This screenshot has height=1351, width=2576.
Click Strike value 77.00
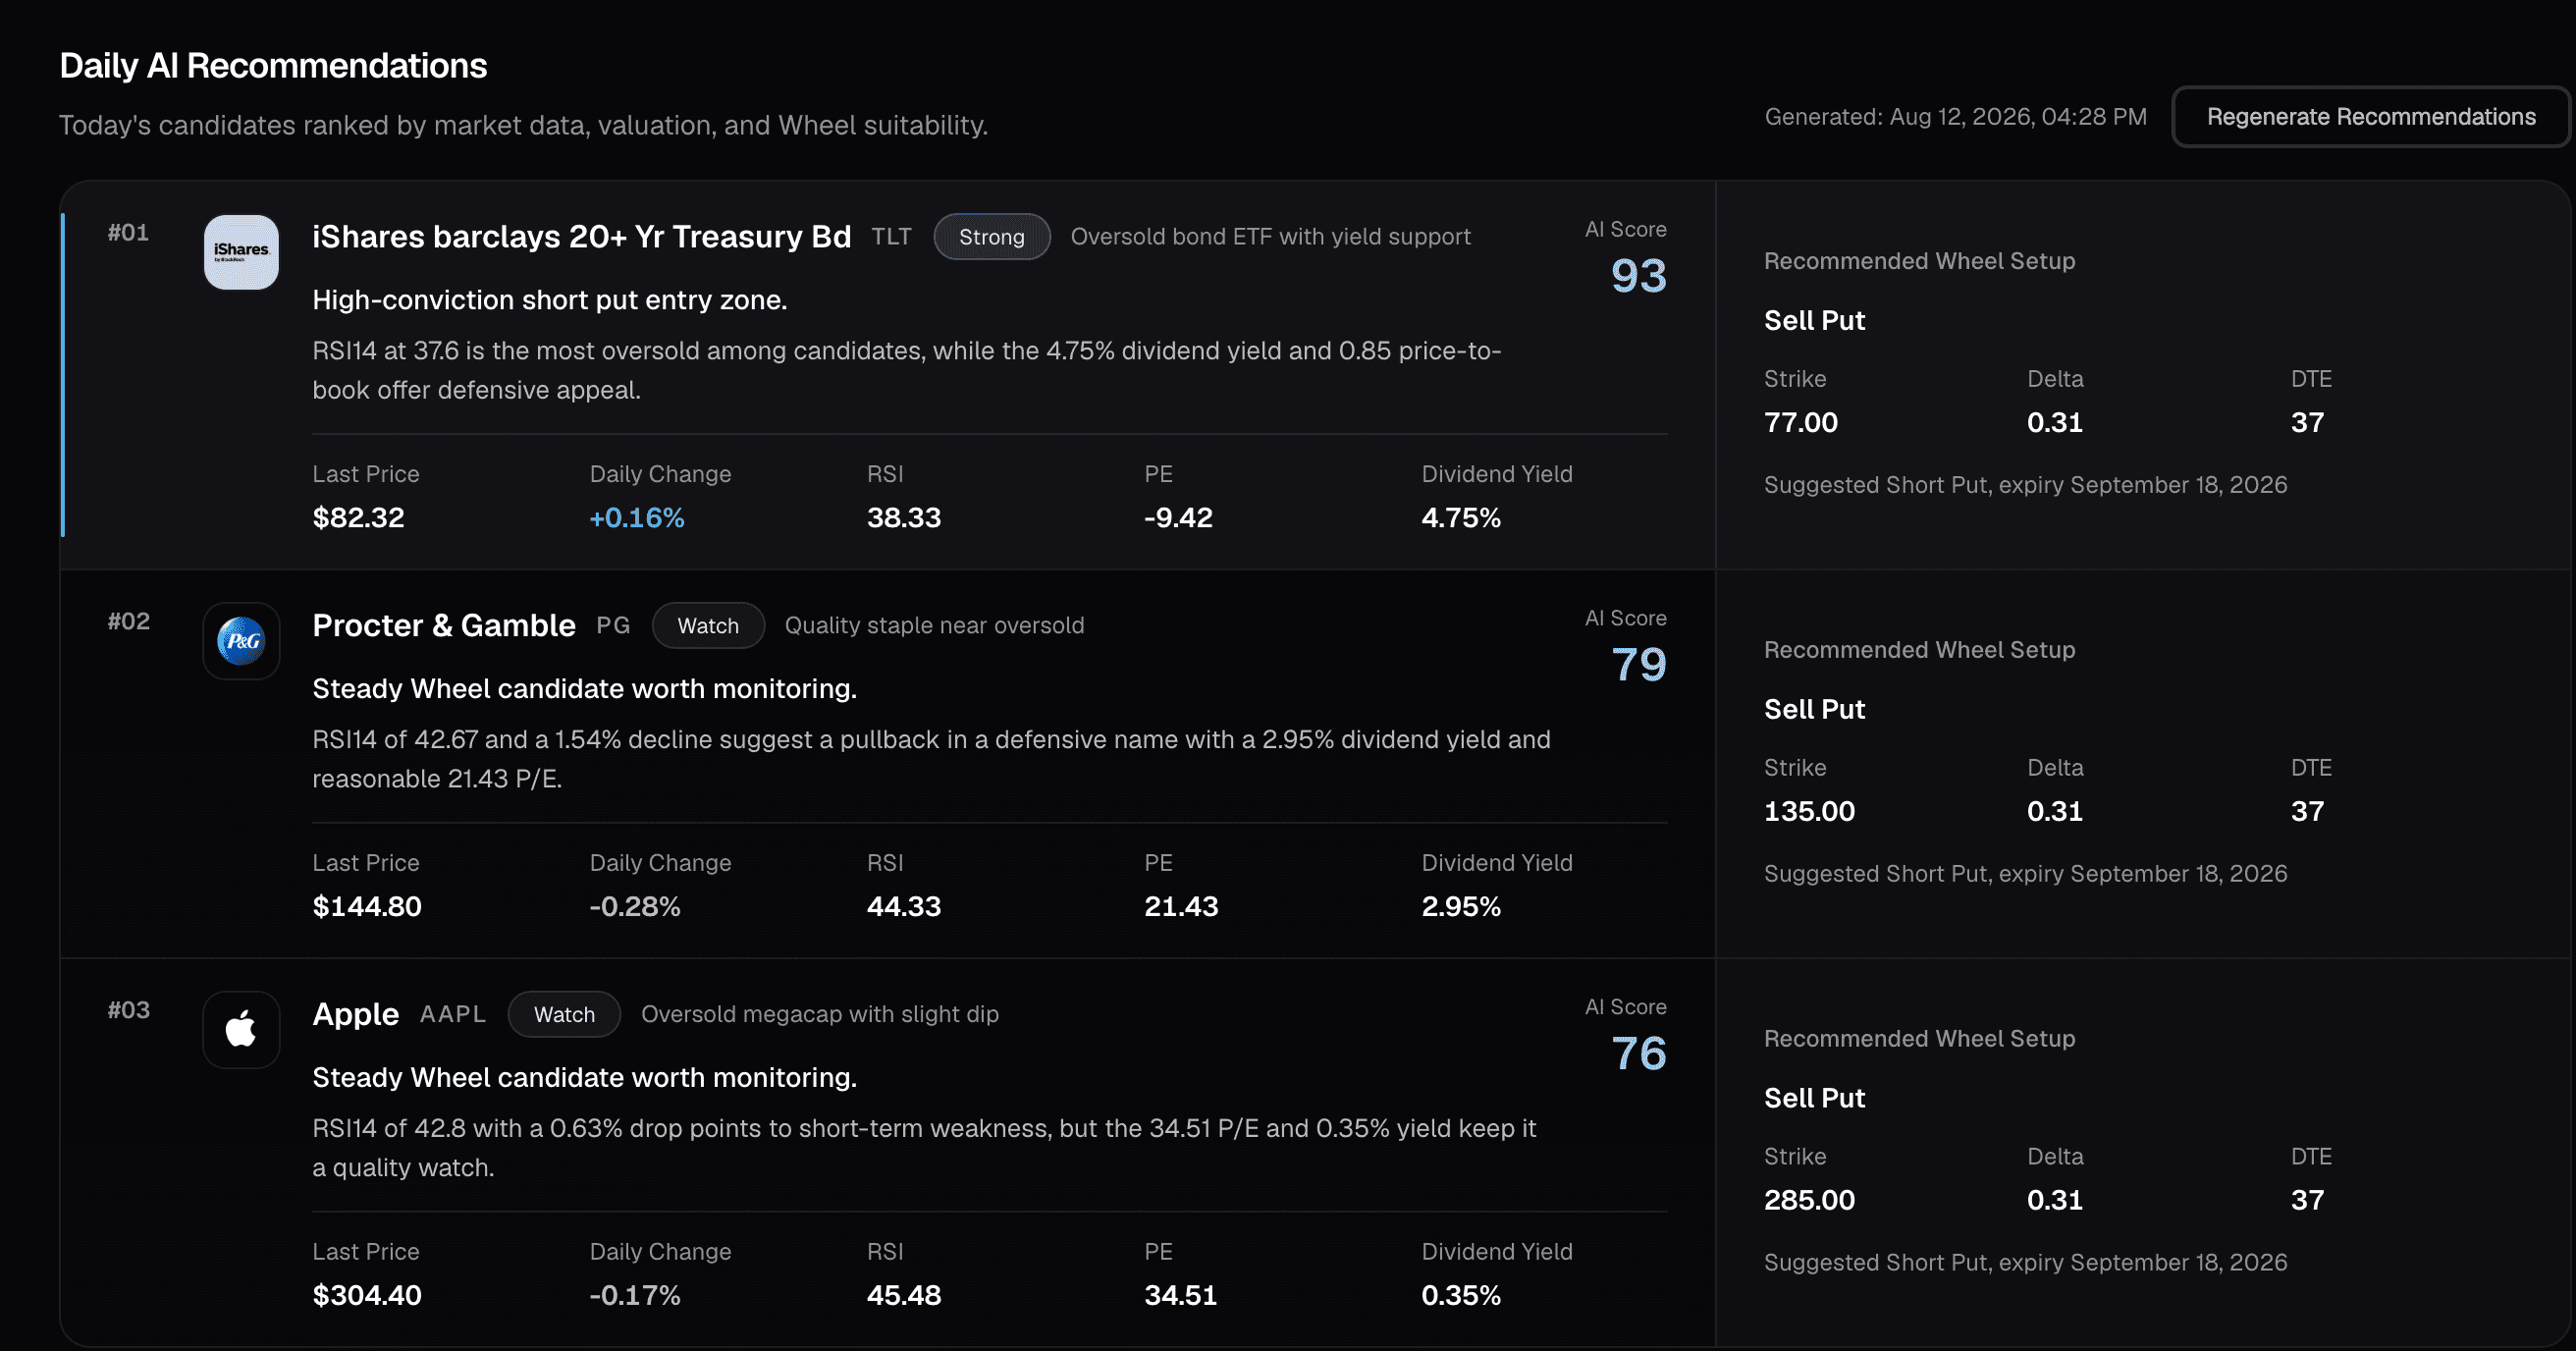1801,423
